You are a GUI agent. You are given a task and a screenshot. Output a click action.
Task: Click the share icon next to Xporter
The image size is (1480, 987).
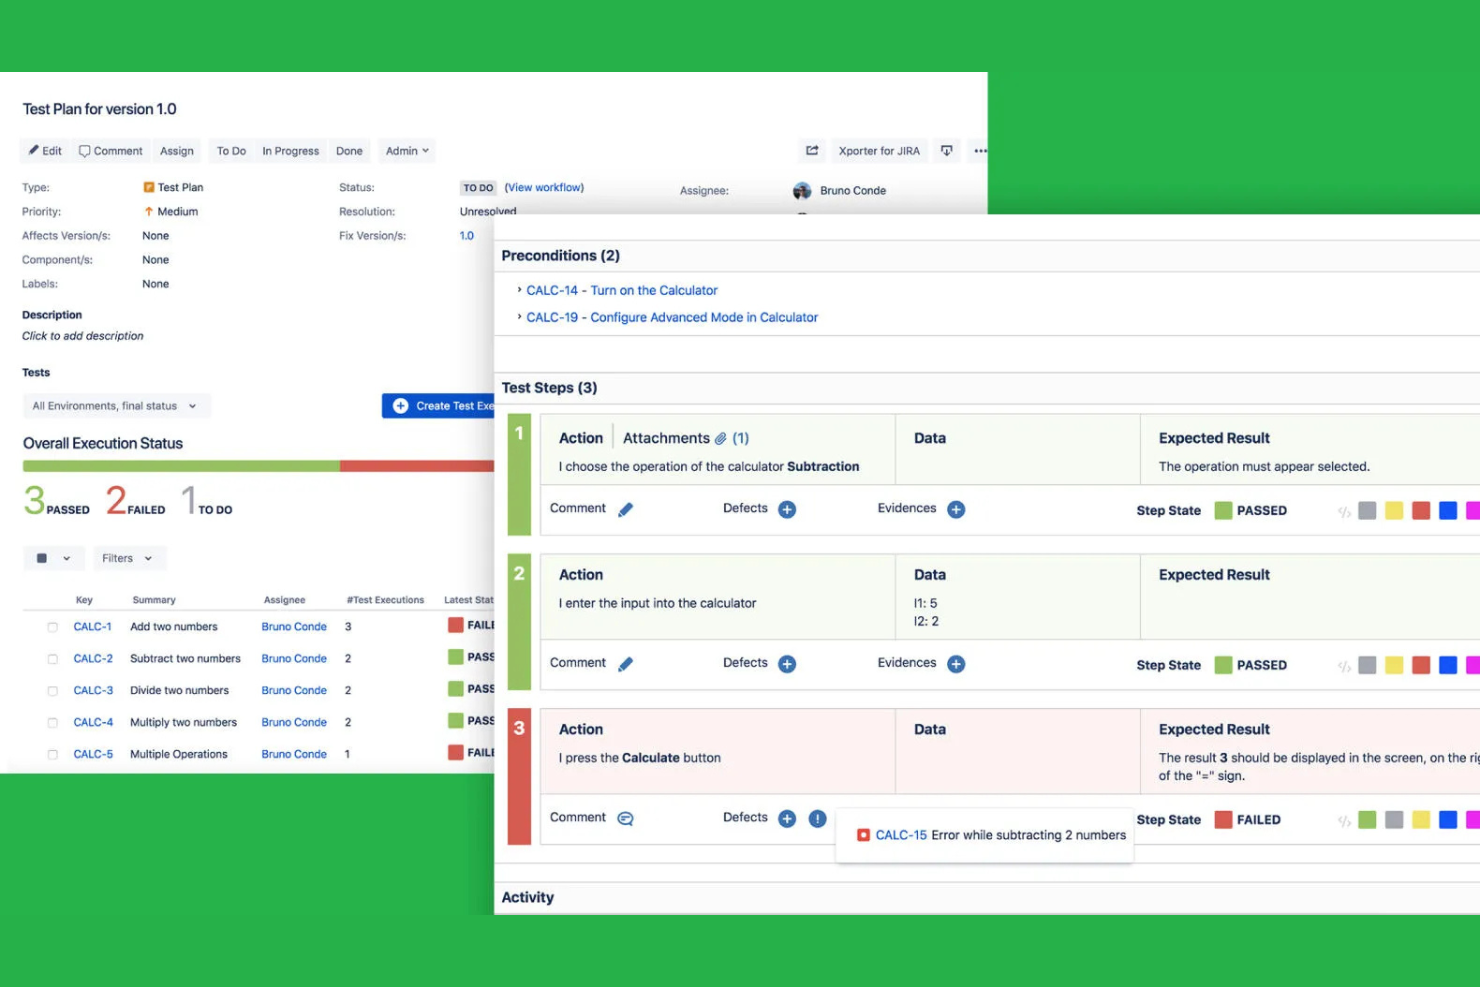[812, 150]
